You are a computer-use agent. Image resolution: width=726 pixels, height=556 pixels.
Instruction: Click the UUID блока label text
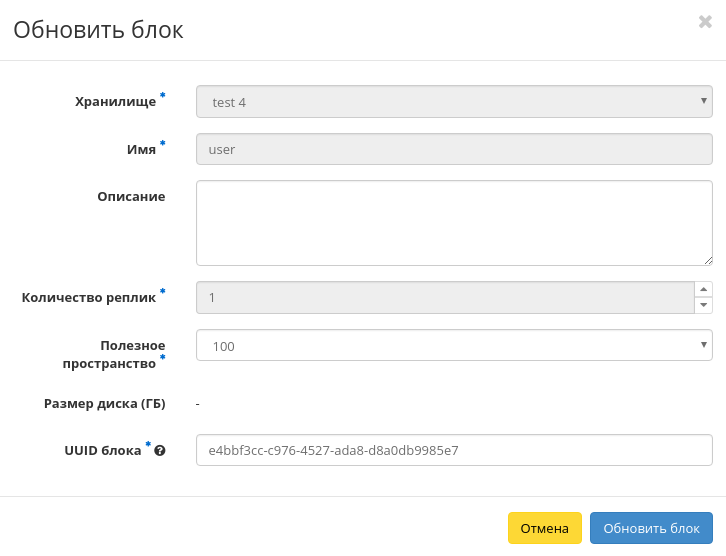(x=103, y=450)
